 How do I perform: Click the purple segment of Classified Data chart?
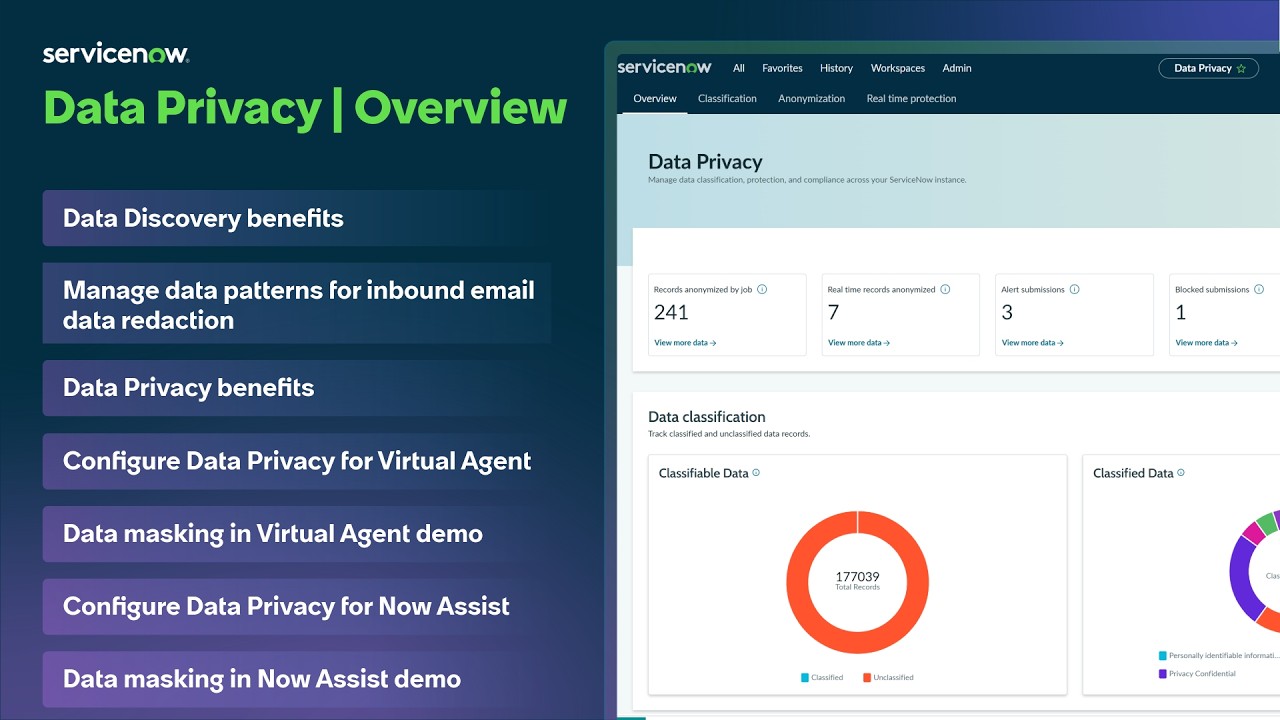click(1243, 580)
